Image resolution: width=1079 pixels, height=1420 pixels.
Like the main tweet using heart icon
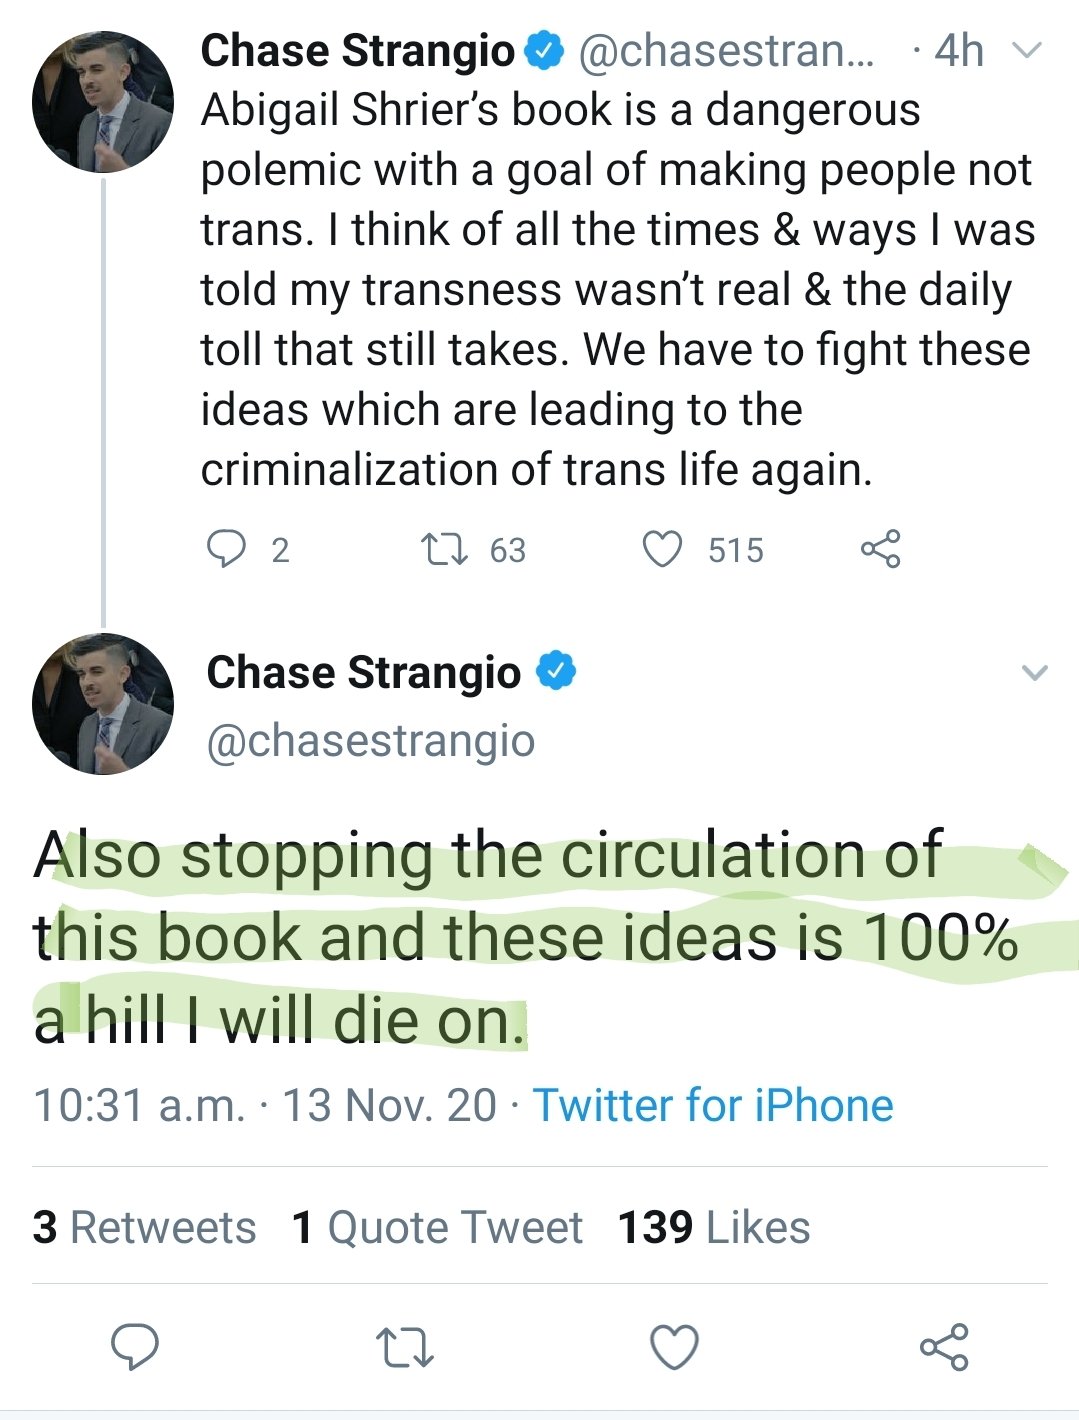(674, 1346)
